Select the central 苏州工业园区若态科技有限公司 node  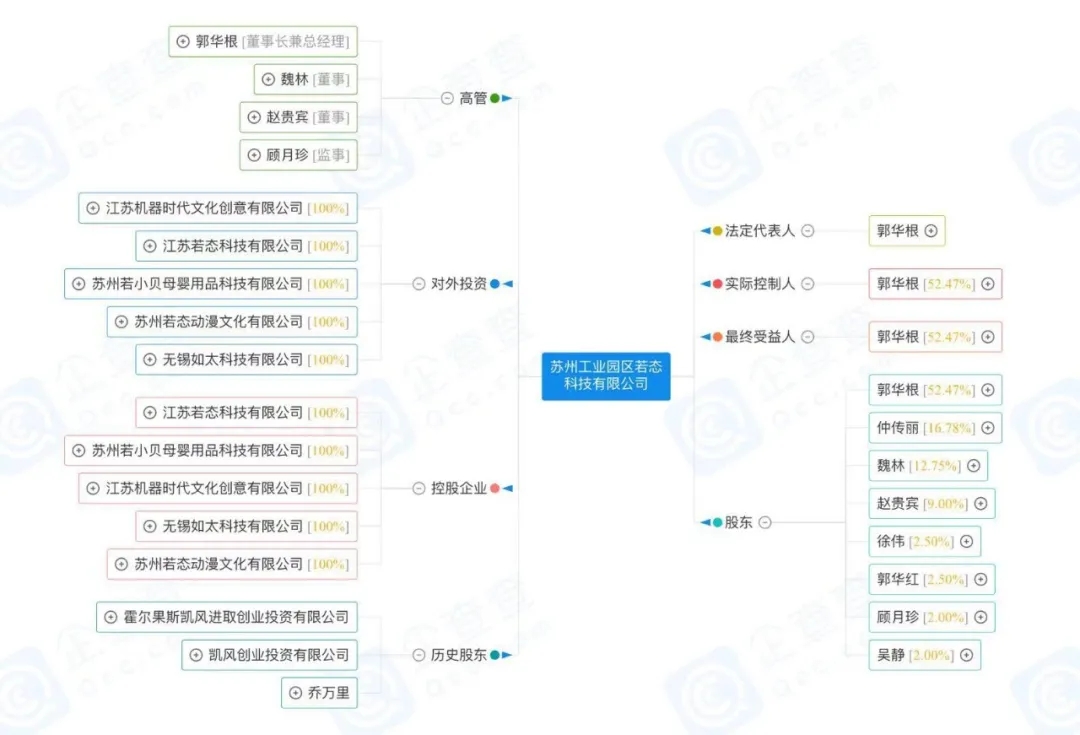point(606,376)
